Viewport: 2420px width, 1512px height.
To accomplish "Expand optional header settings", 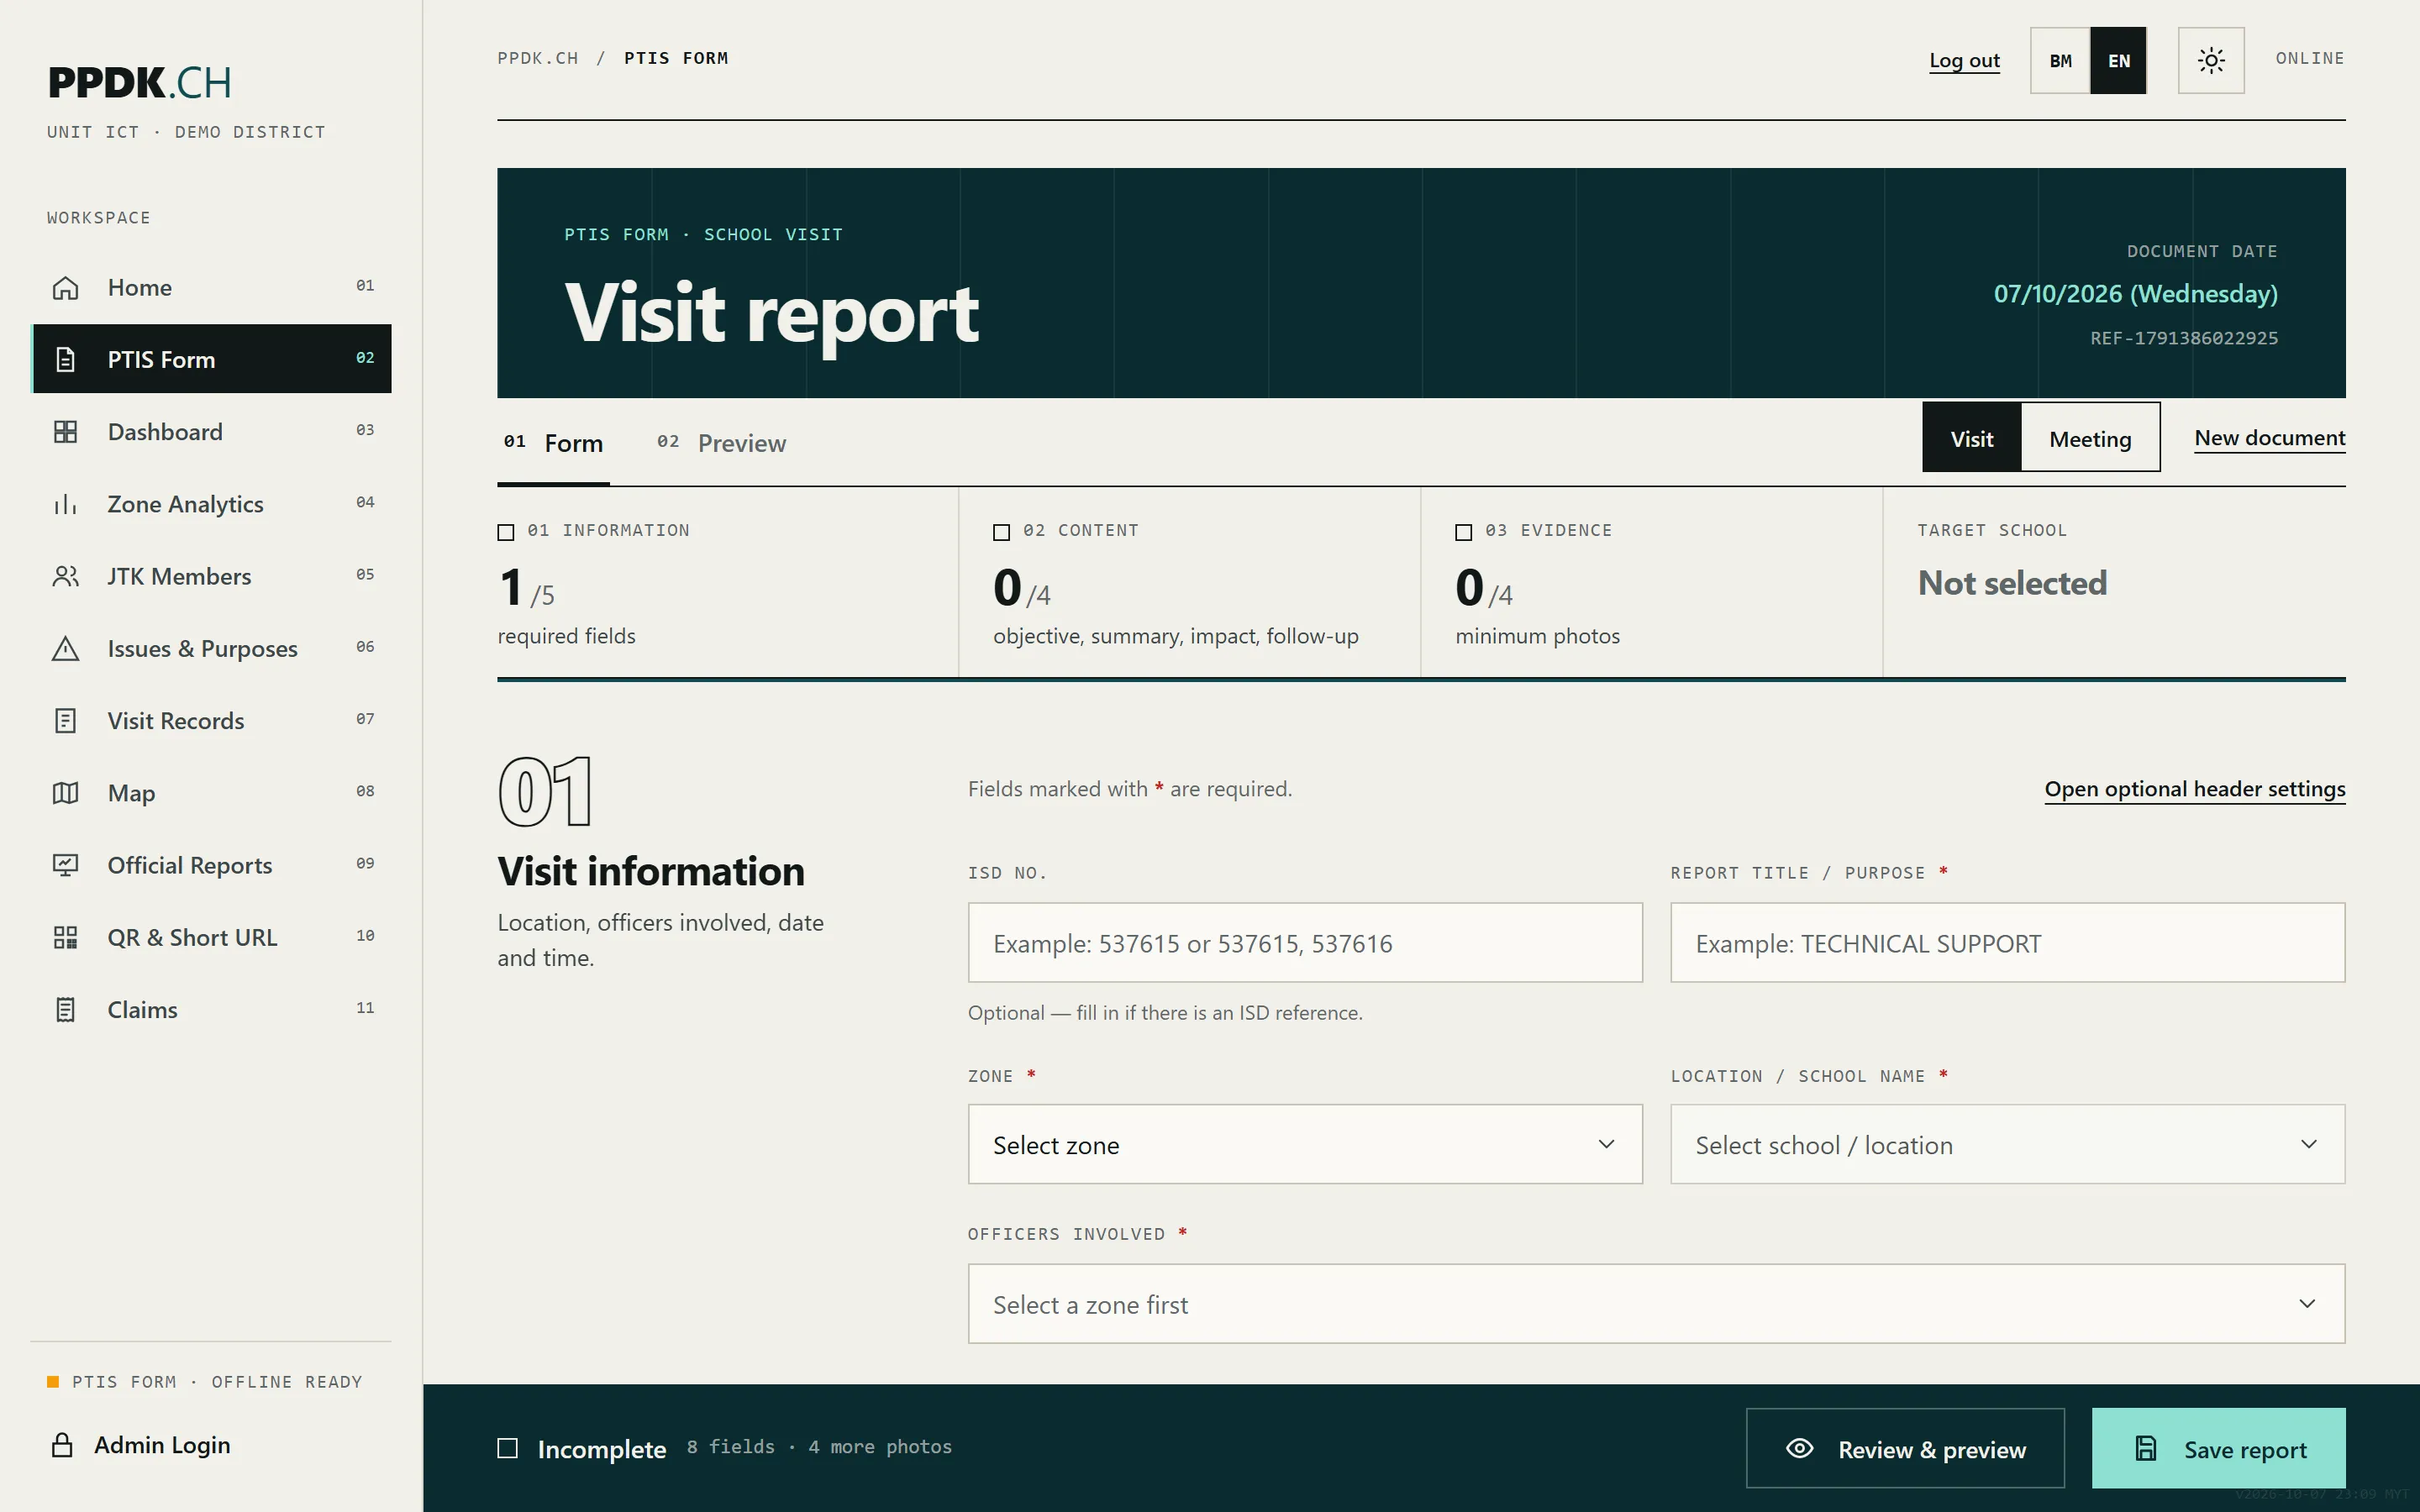I will 2194,789.
